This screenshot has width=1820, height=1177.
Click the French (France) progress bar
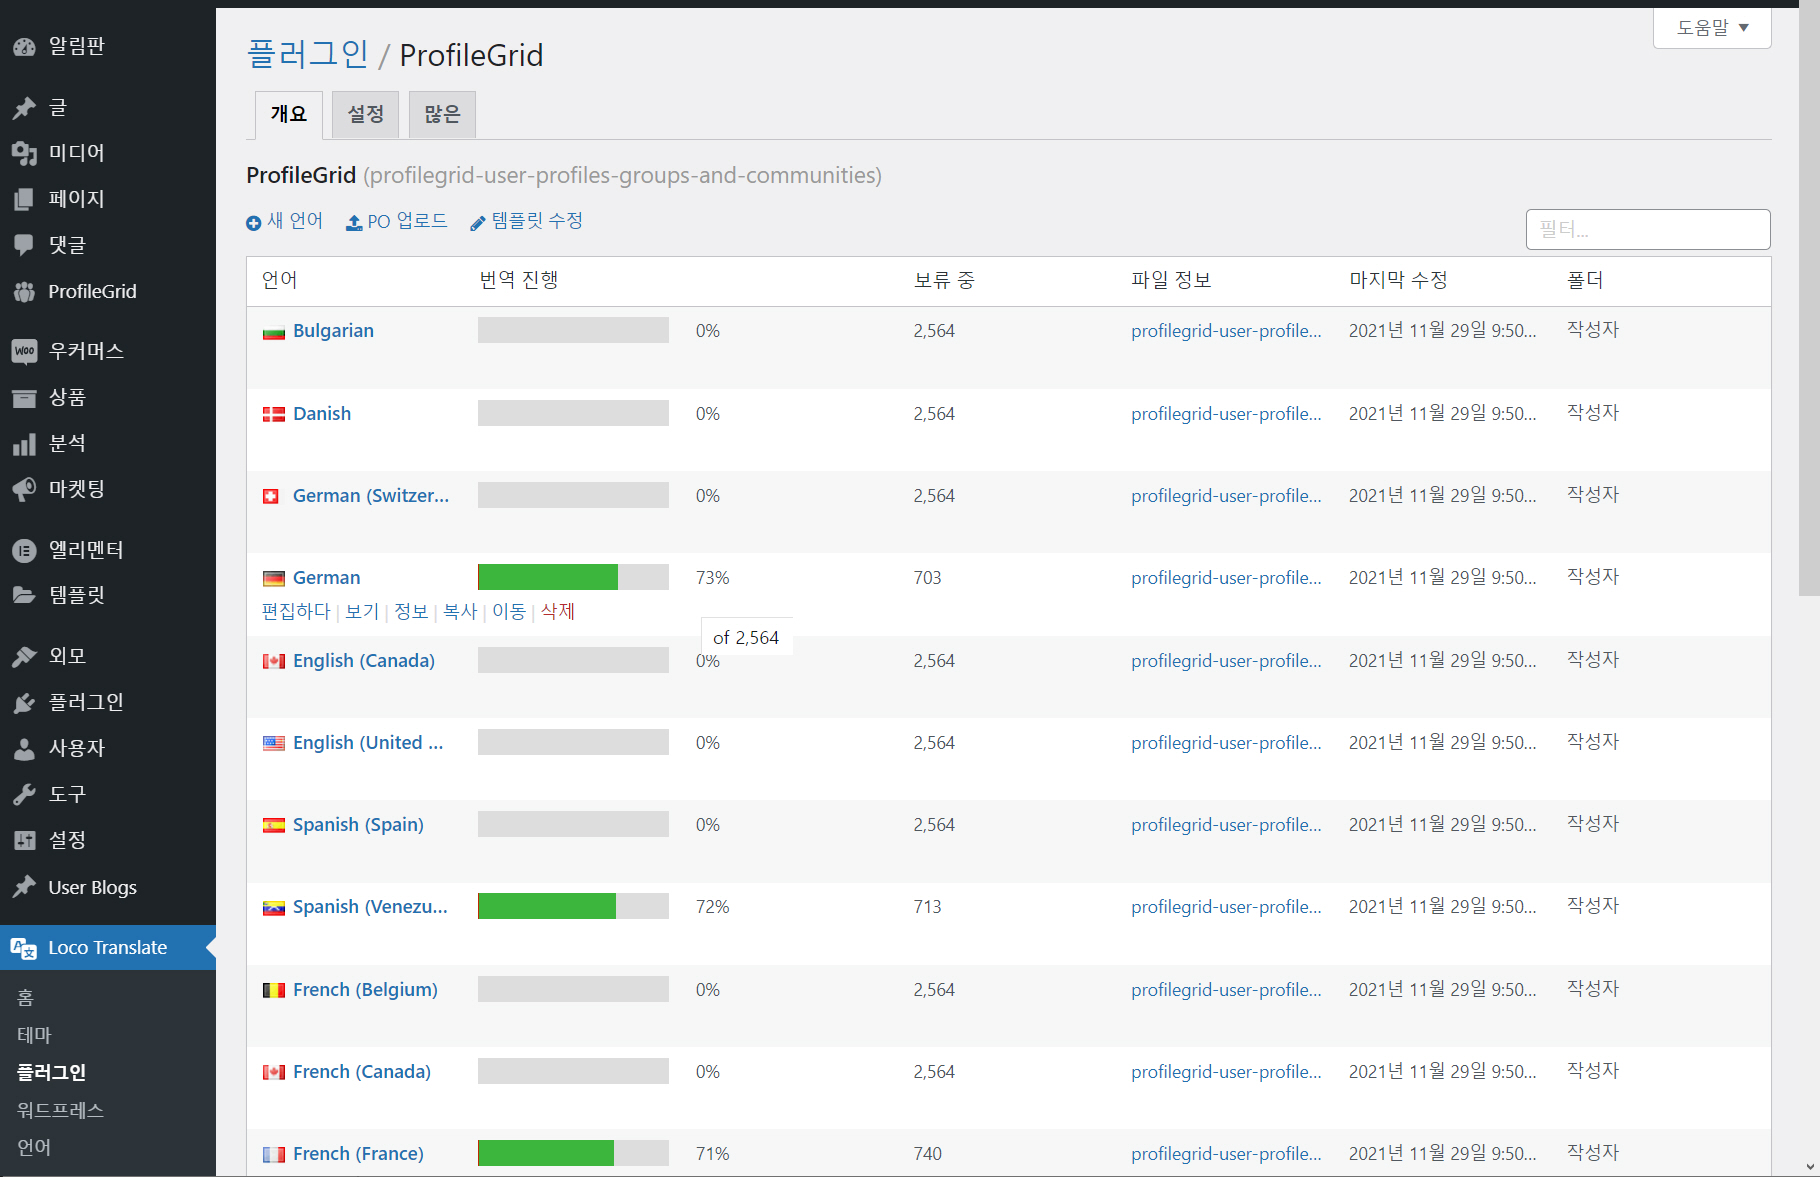coord(573,1153)
